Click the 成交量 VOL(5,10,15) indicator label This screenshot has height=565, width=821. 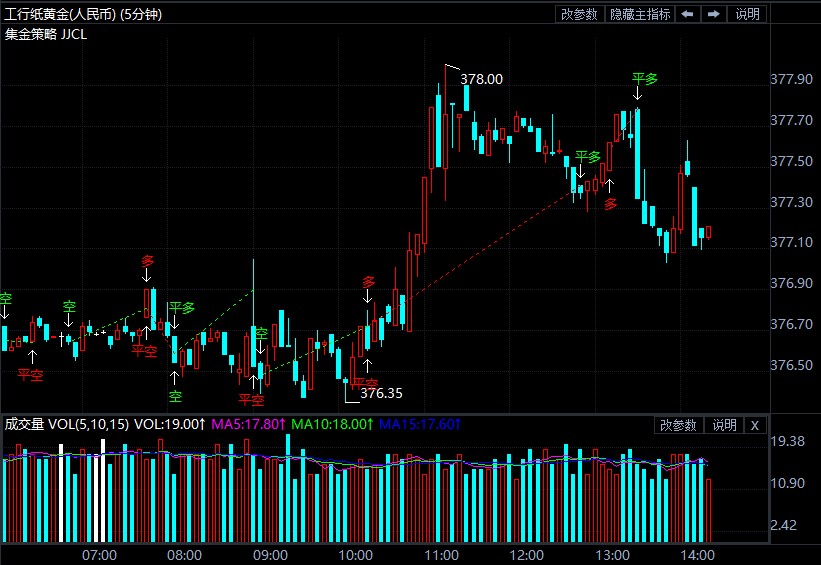66,425
